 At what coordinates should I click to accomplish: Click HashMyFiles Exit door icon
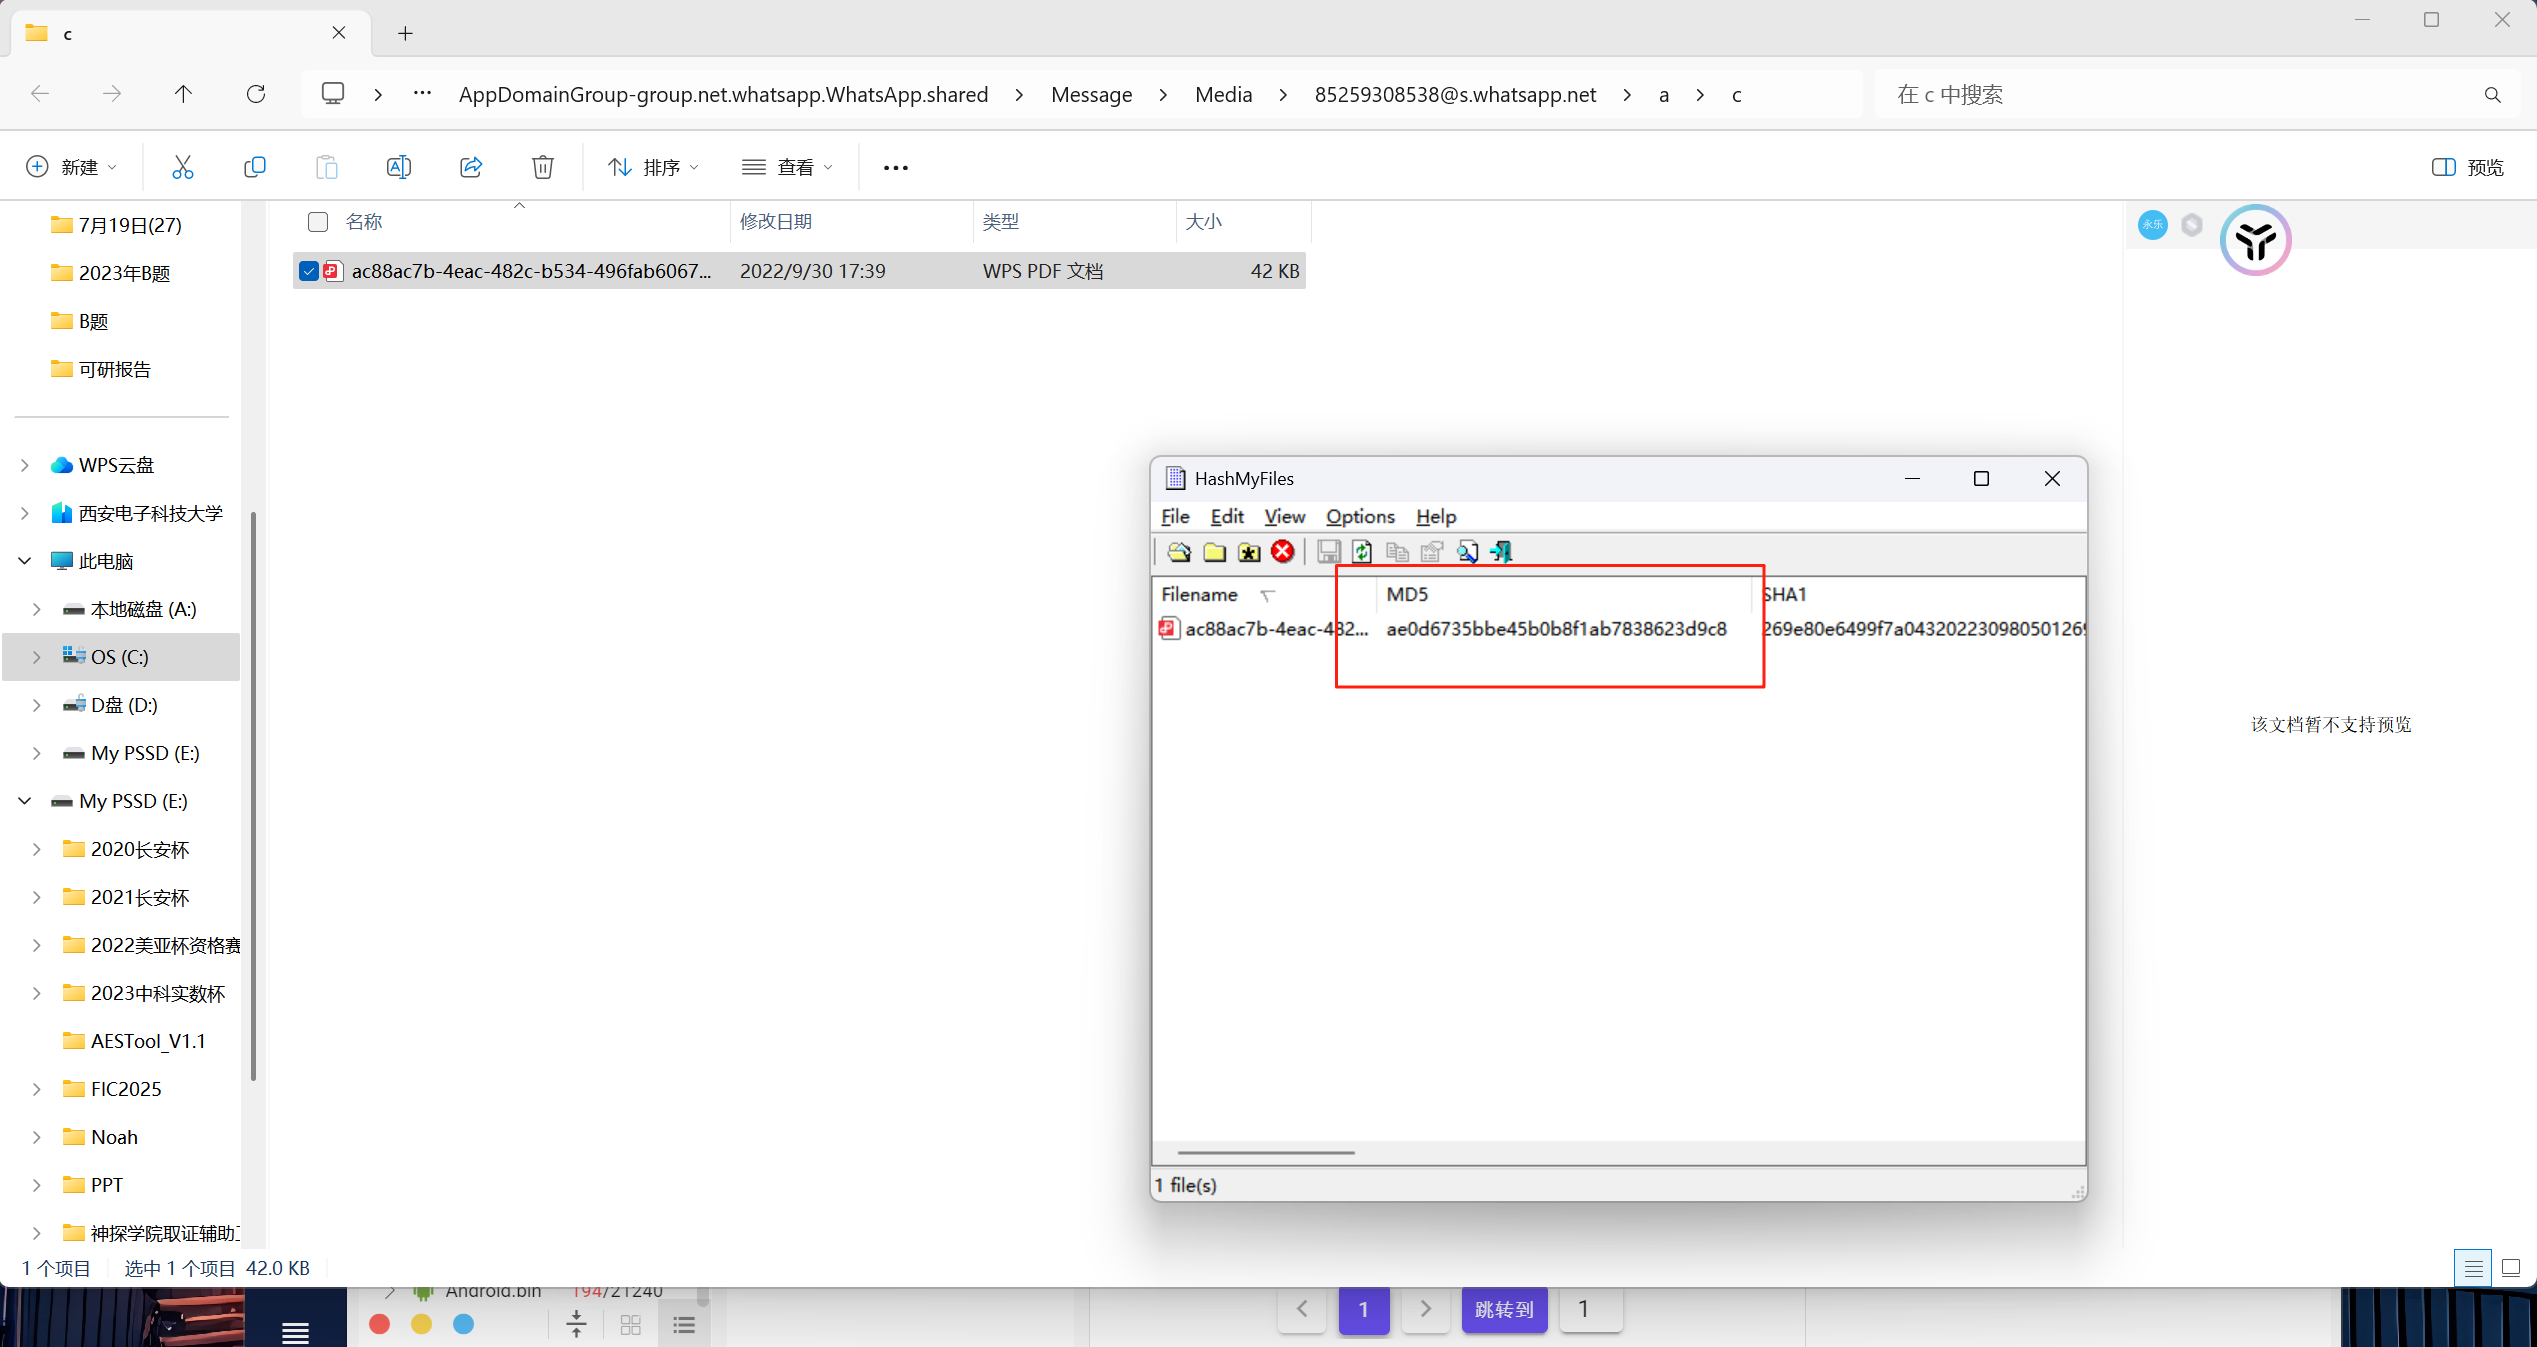click(1502, 552)
